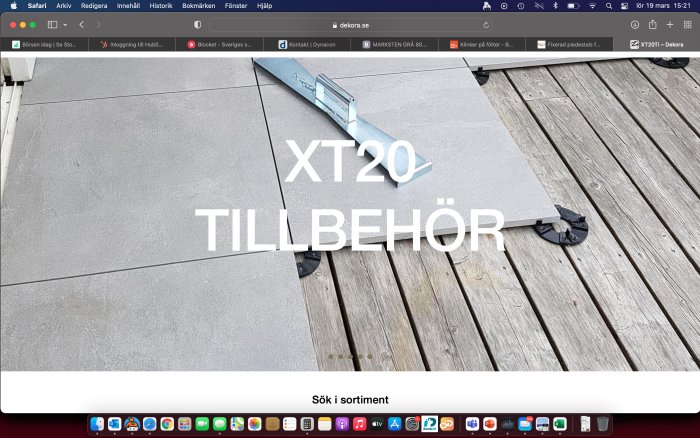700x438 pixels.
Task: Toggle the Safari sidebar button
Action: coord(53,25)
